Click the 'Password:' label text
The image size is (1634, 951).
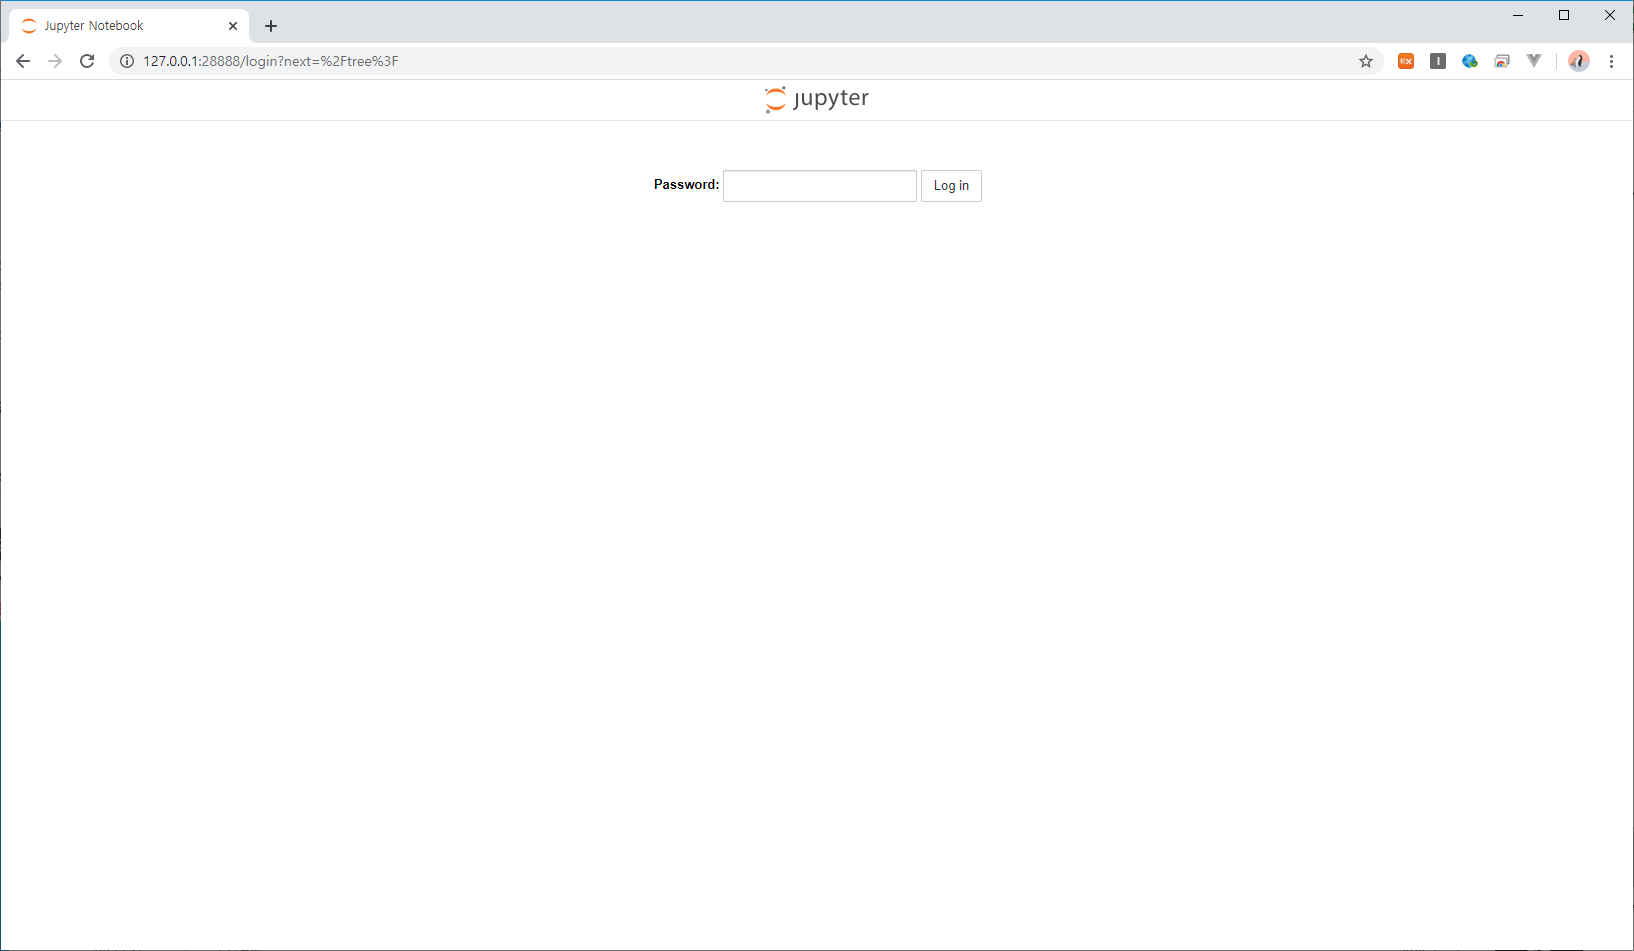click(686, 184)
